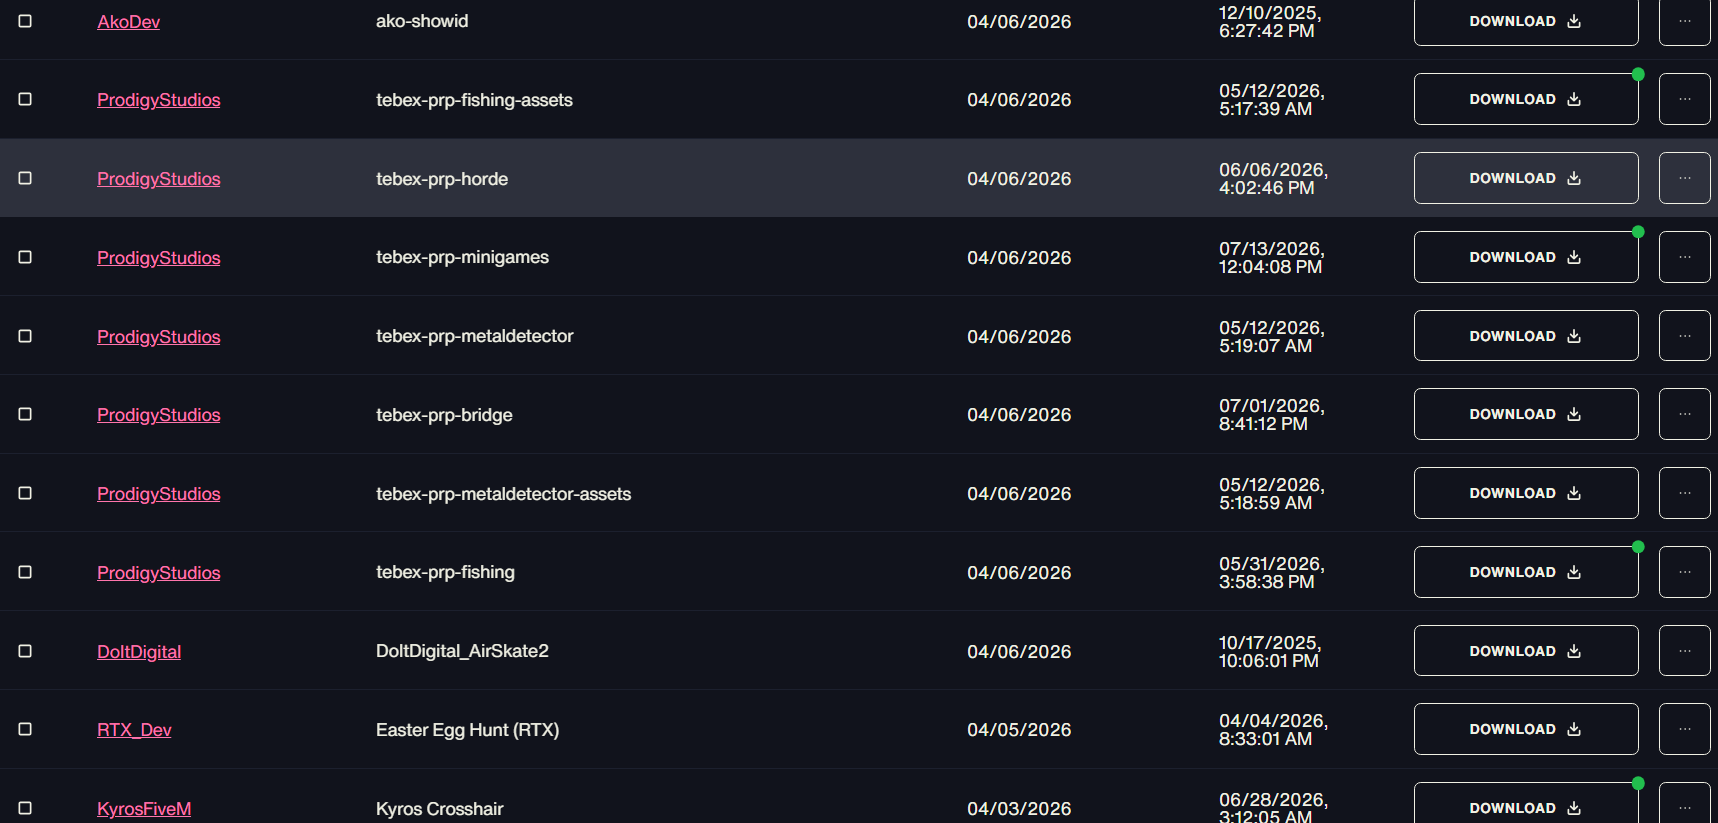The width and height of the screenshot is (1718, 823).
Task: Select the tebex-prp-horde row checkbox
Action: [x=25, y=178]
